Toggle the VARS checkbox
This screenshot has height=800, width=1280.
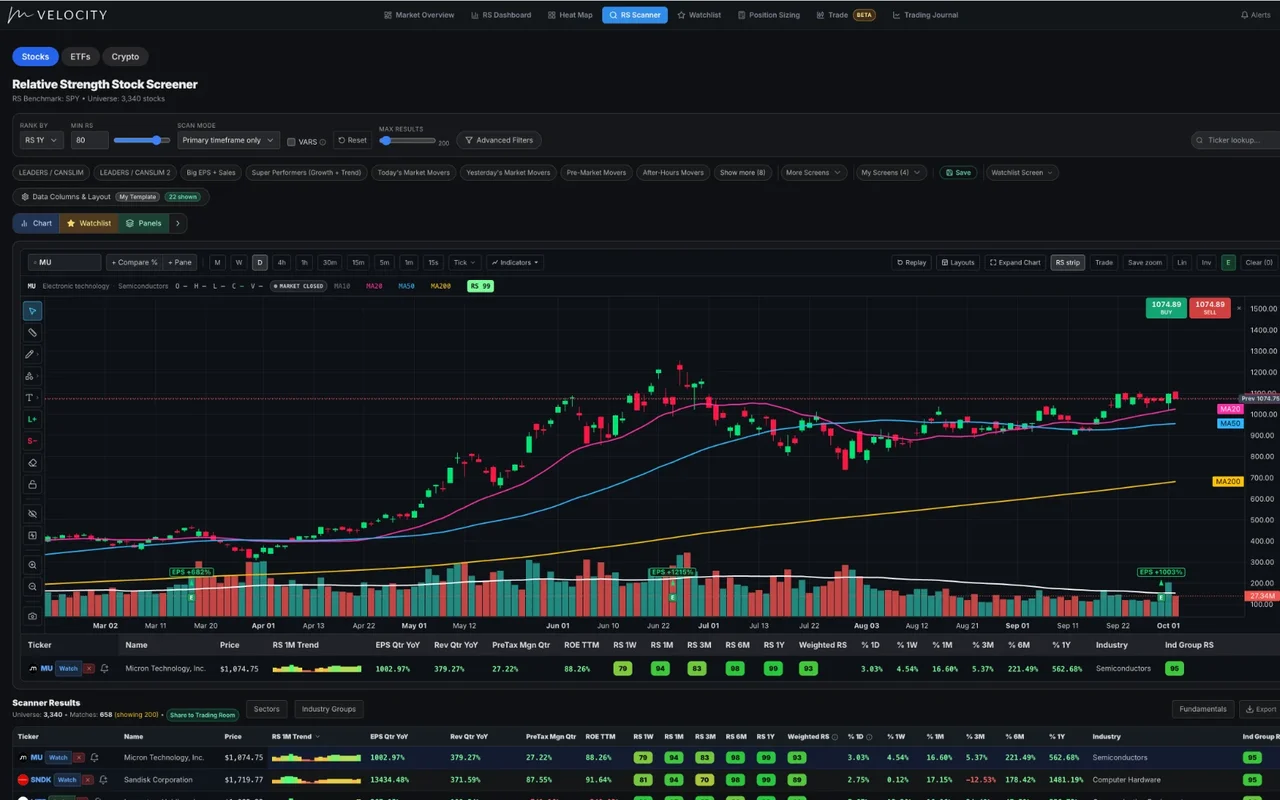[x=291, y=142]
